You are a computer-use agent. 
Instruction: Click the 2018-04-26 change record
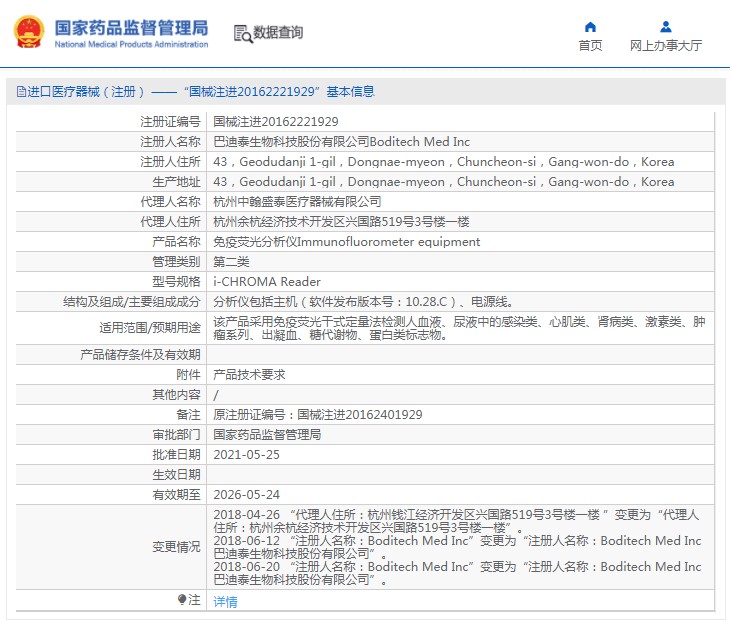456,521
